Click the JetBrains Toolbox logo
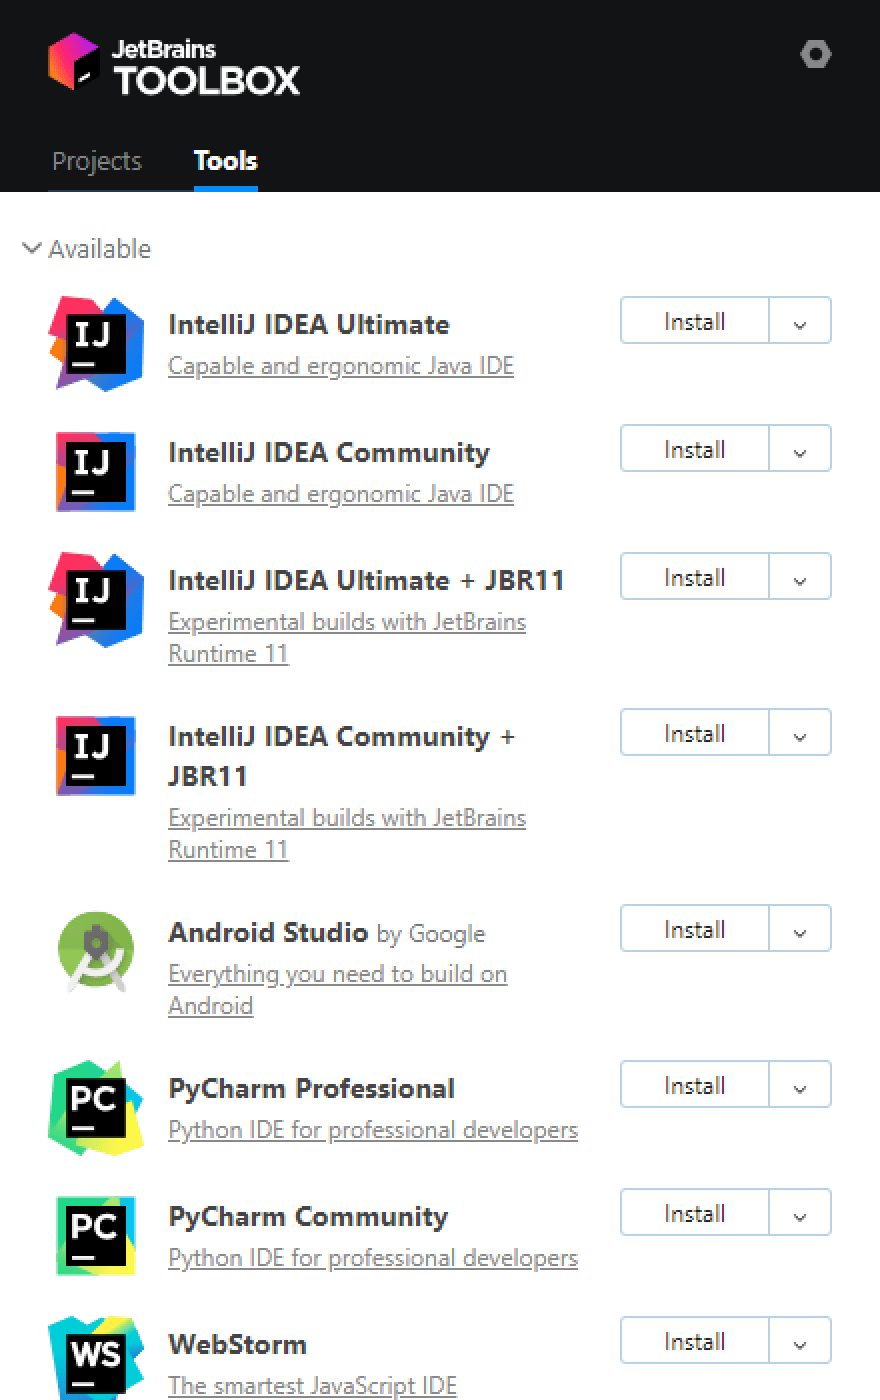The height and width of the screenshot is (1400, 880). (x=174, y=64)
